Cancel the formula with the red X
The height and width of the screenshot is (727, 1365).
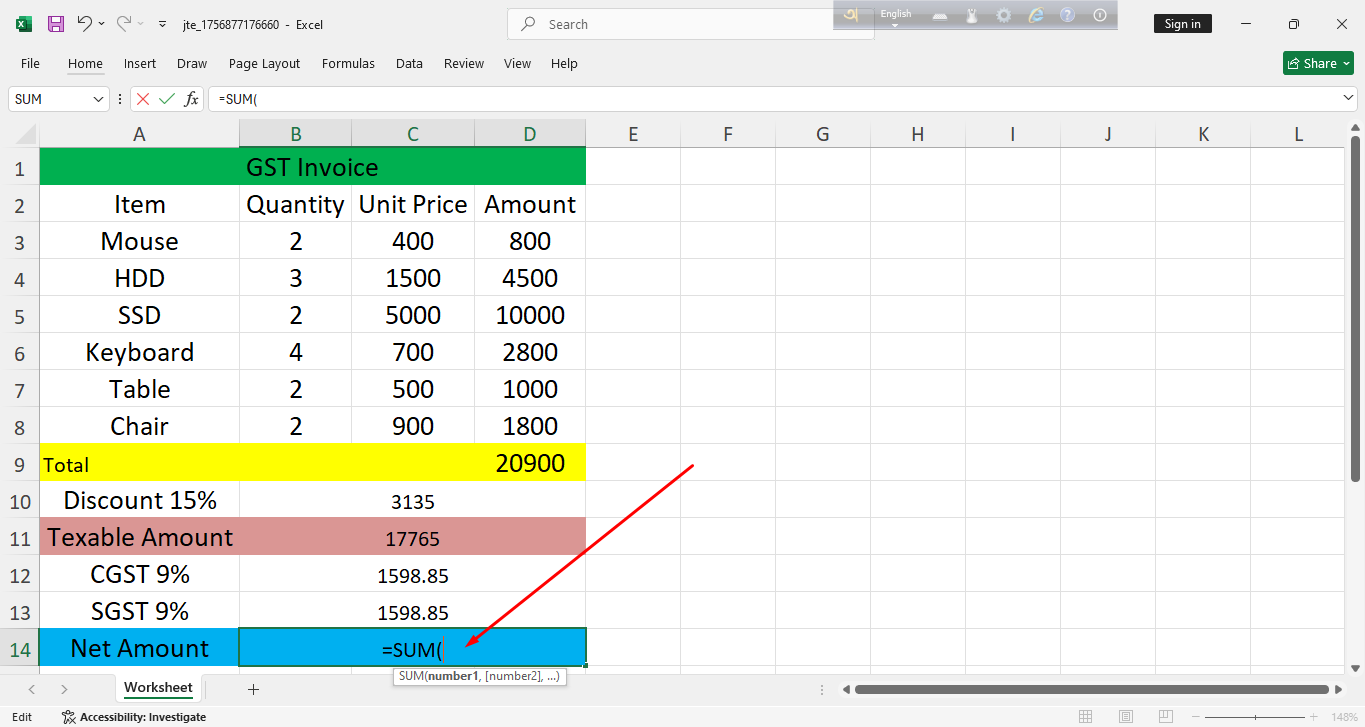coord(143,99)
